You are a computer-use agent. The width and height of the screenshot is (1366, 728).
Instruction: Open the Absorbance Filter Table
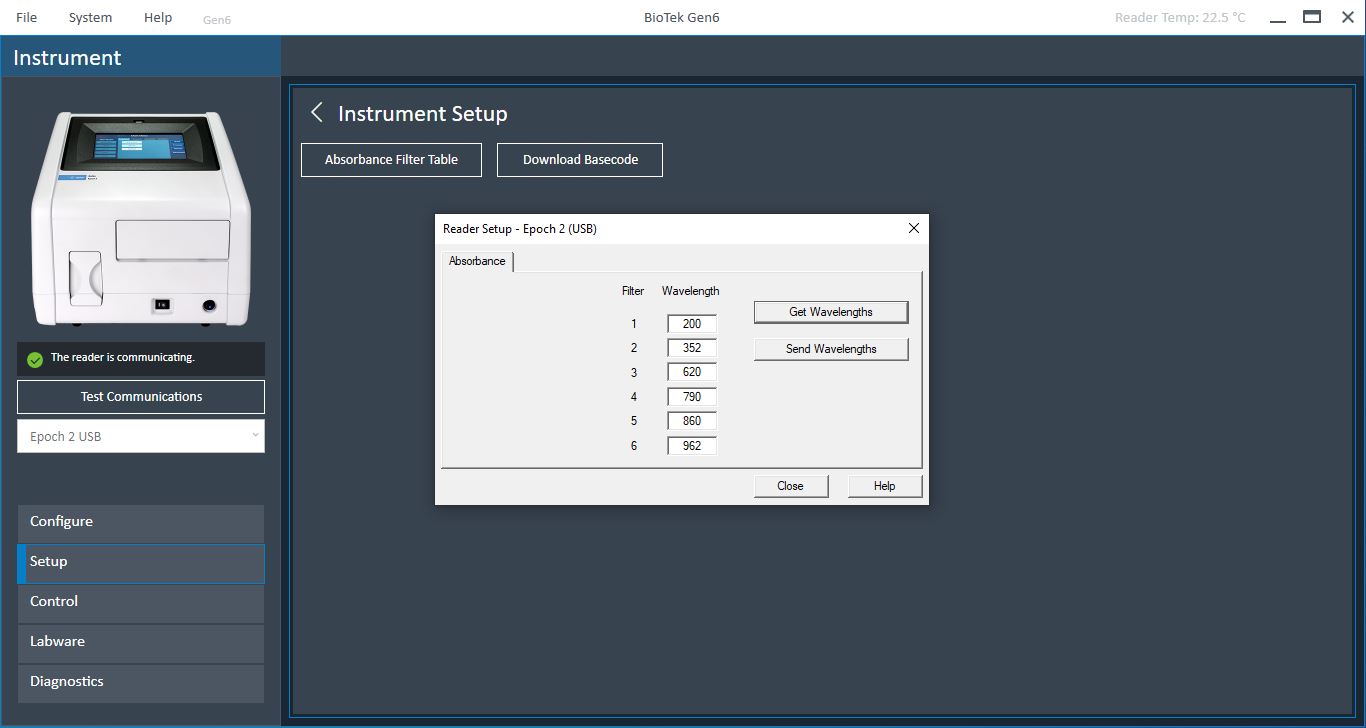point(391,160)
